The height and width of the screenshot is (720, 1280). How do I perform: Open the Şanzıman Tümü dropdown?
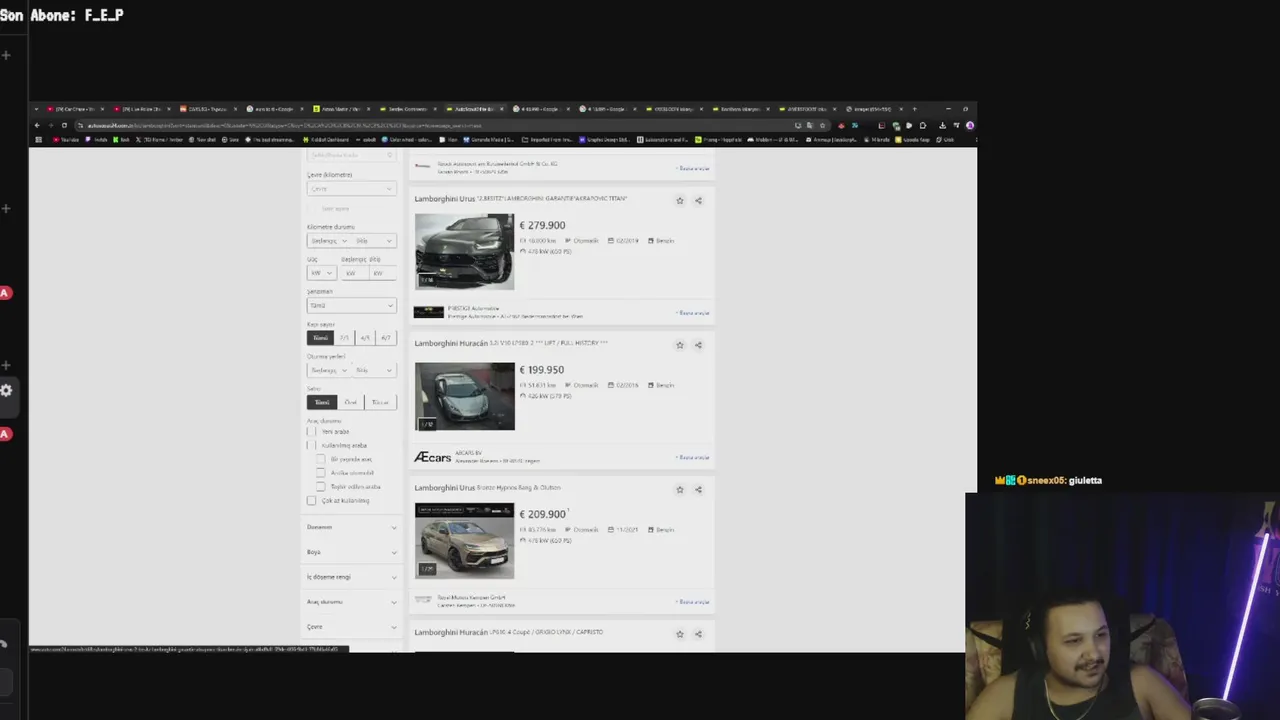pyautogui.click(x=351, y=305)
